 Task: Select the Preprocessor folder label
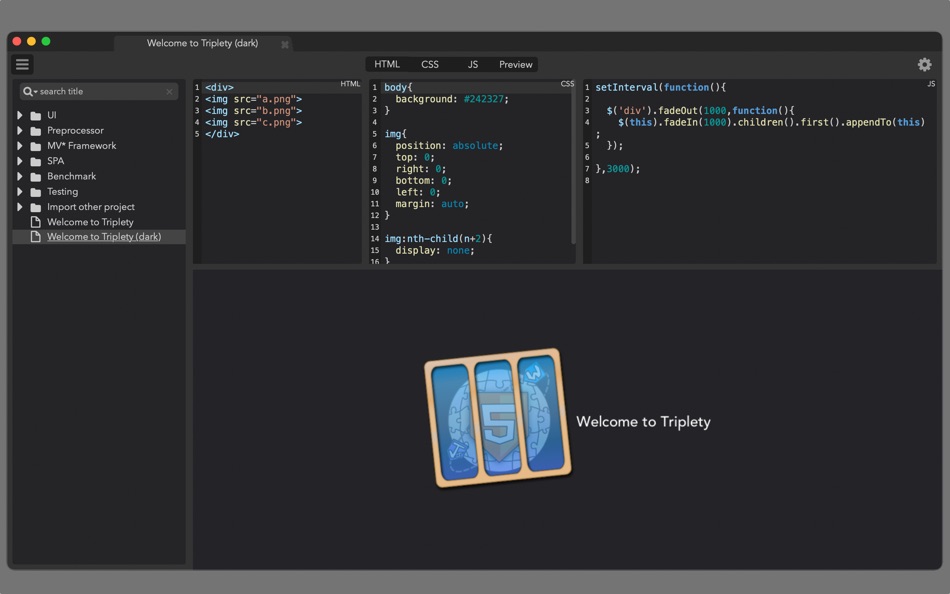point(75,130)
